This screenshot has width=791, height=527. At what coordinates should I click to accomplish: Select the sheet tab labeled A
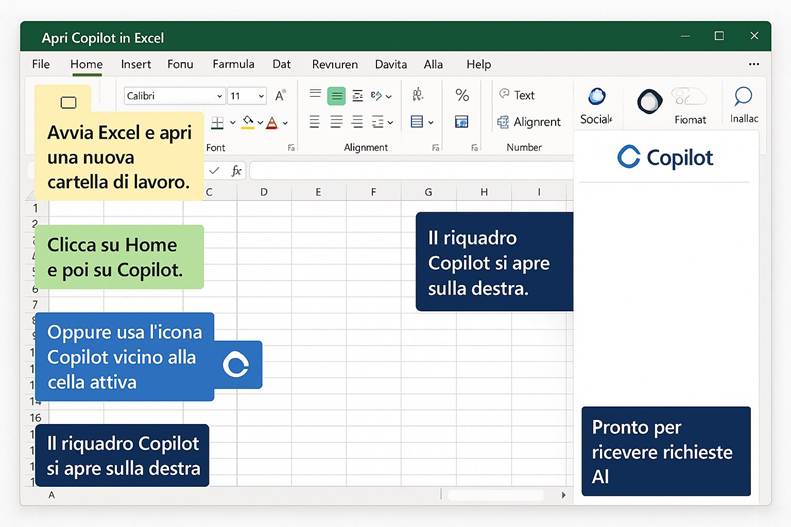51,495
